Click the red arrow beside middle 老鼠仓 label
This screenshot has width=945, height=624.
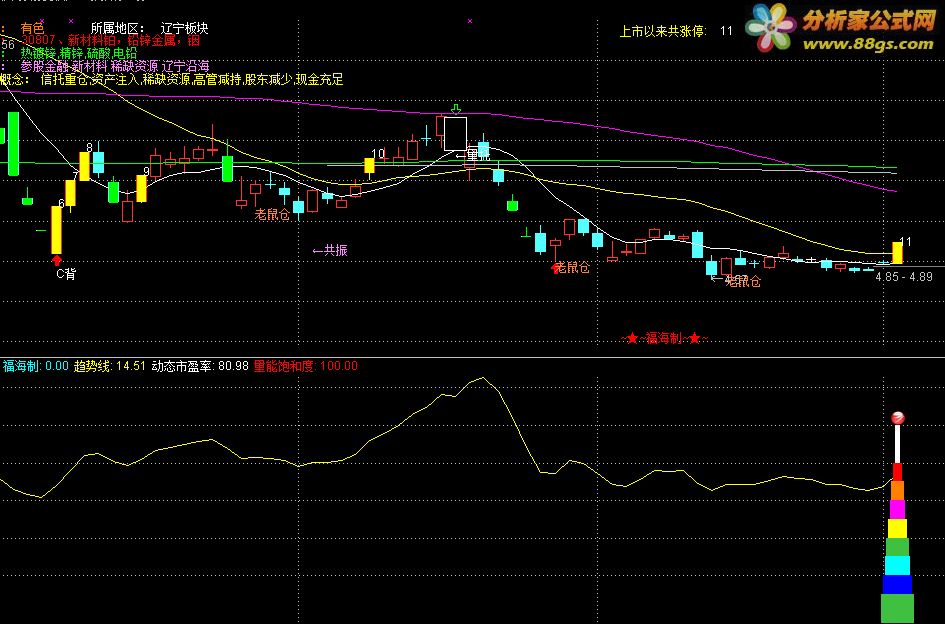point(556,268)
